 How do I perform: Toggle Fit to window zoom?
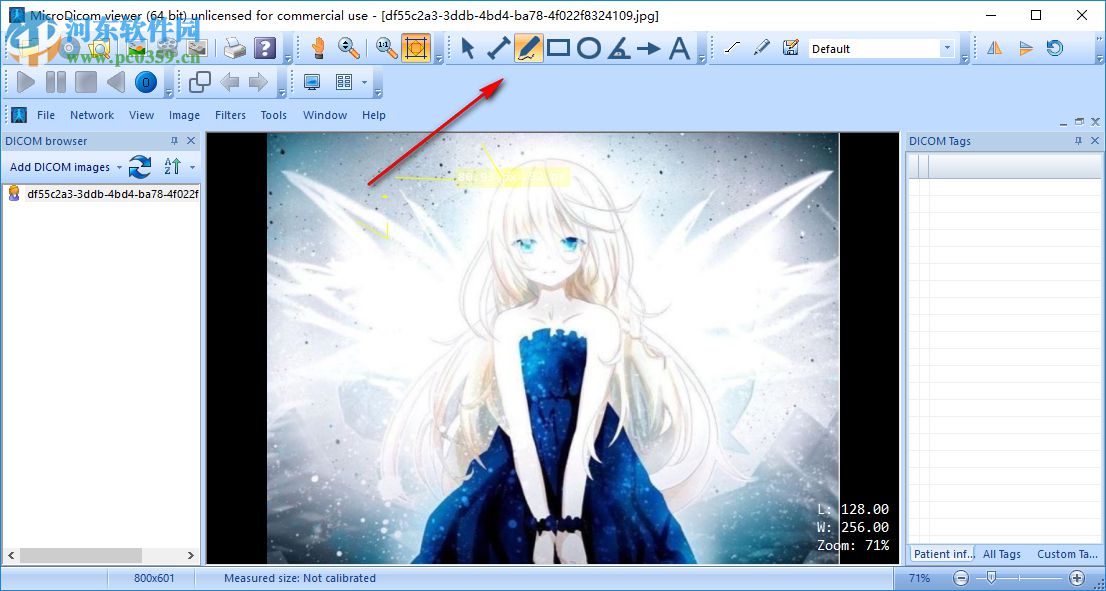[415, 48]
